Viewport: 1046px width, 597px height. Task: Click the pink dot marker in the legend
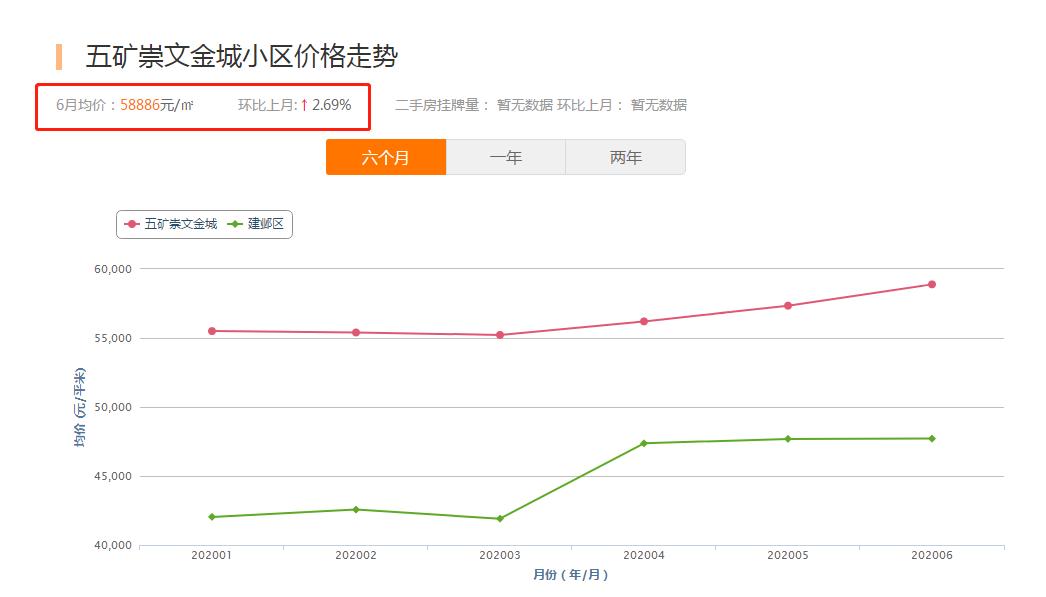pyautogui.click(x=131, y=223)
